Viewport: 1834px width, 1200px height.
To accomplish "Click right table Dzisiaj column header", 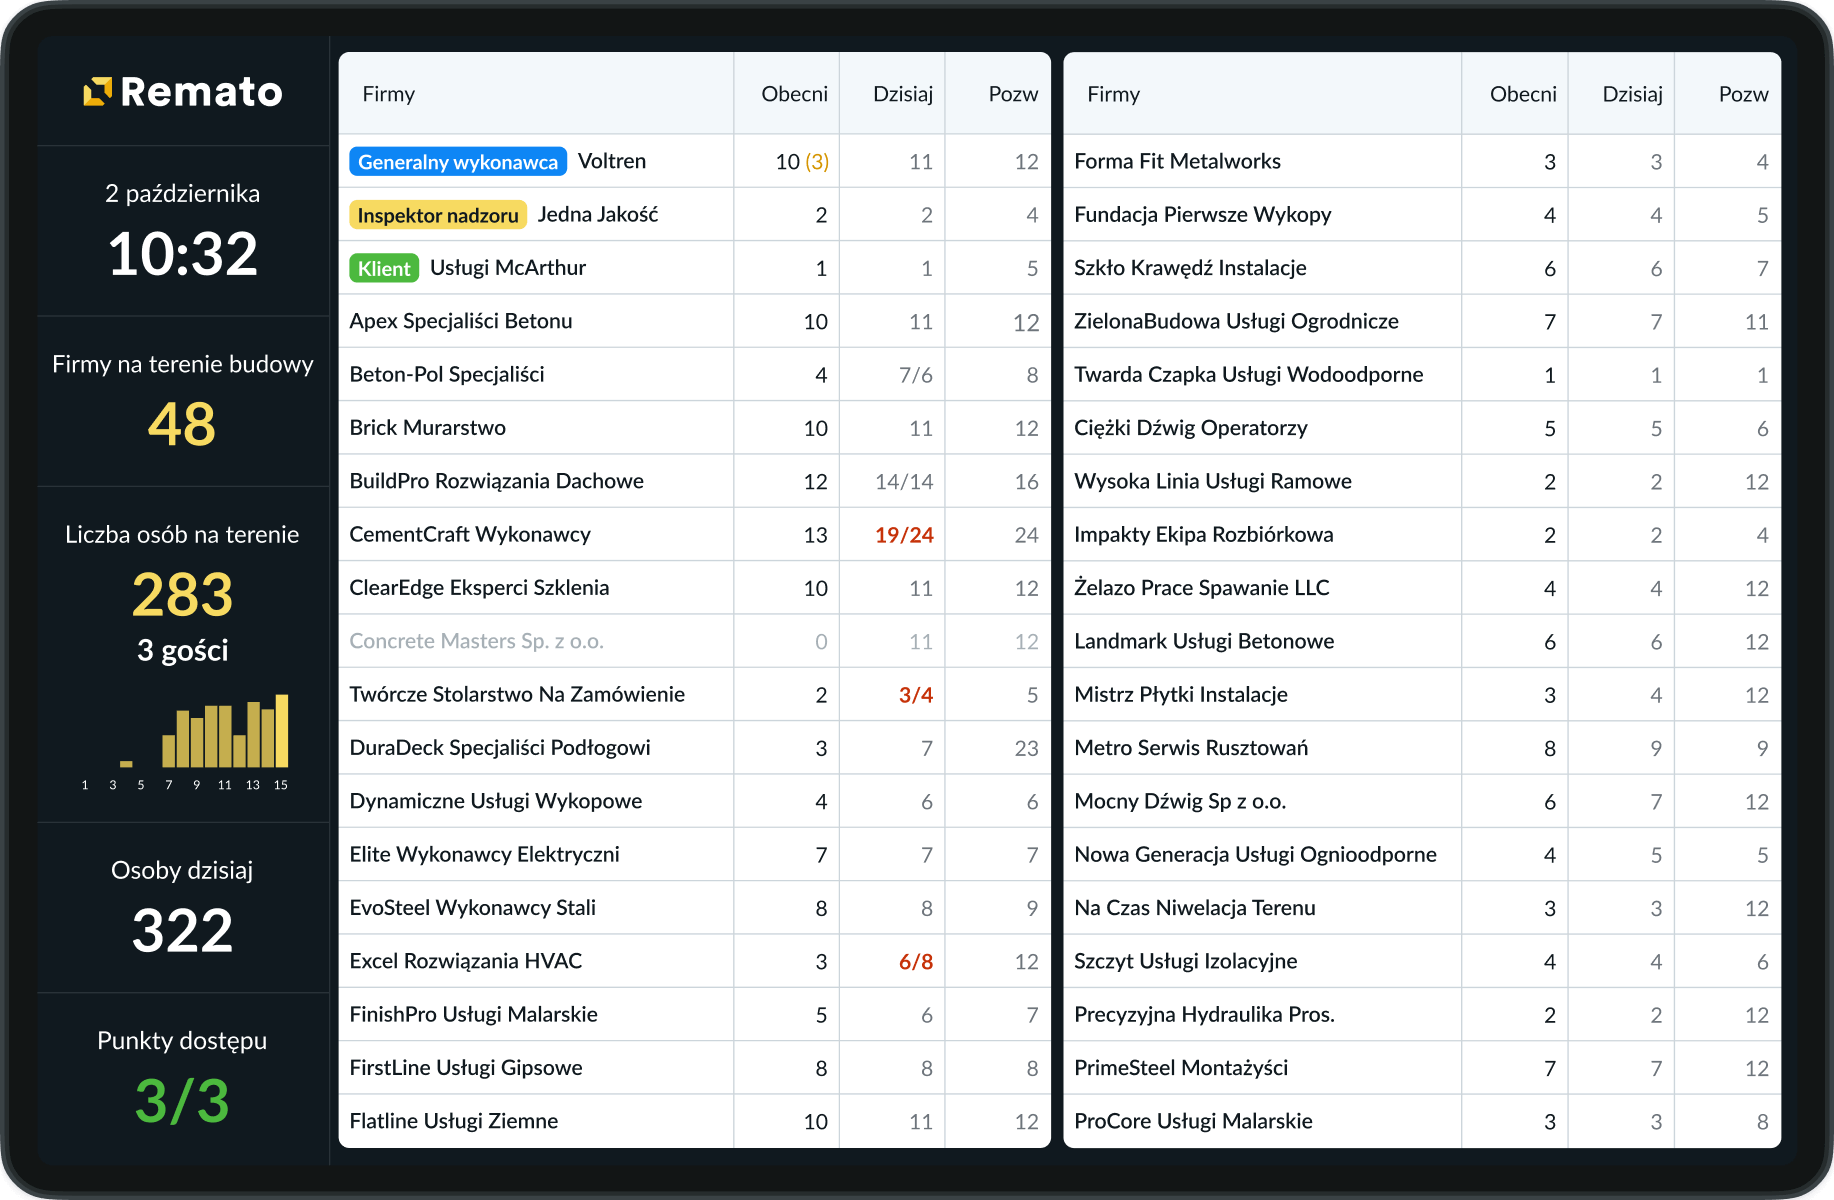I will coord(1631,94).
